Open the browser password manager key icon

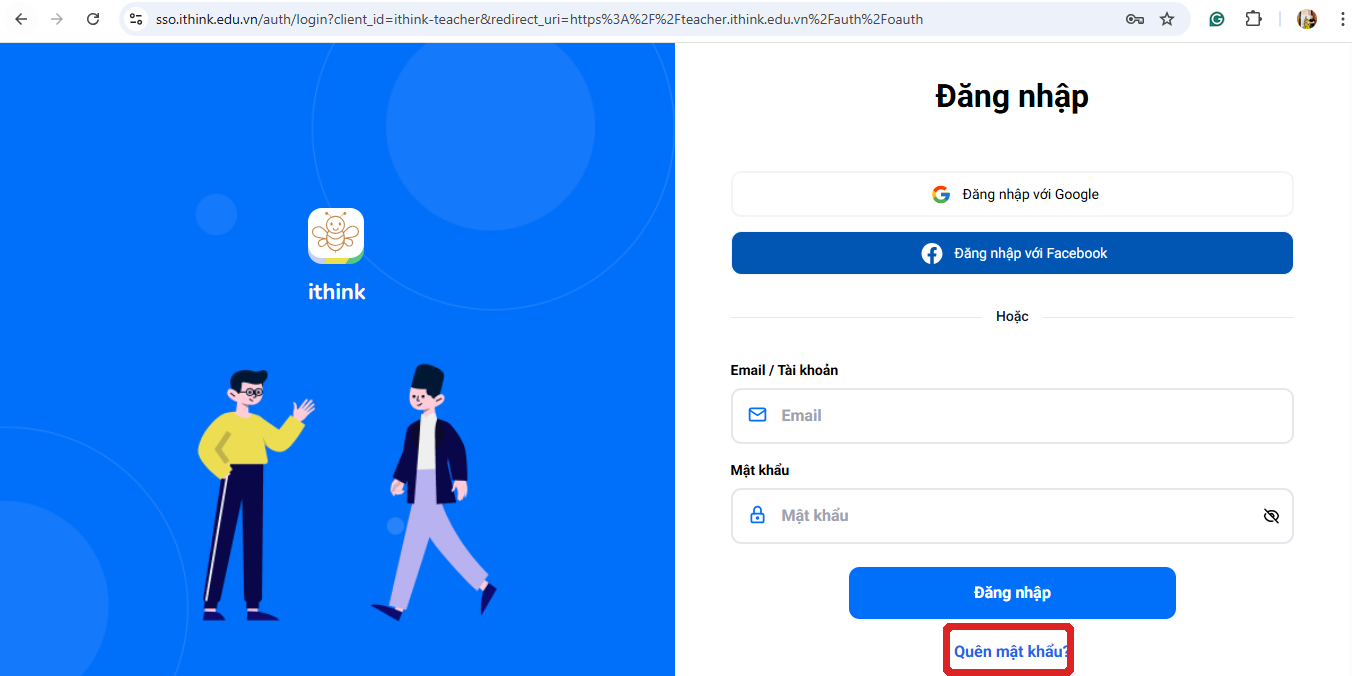pyautogui.click(x=1134, y=19)
